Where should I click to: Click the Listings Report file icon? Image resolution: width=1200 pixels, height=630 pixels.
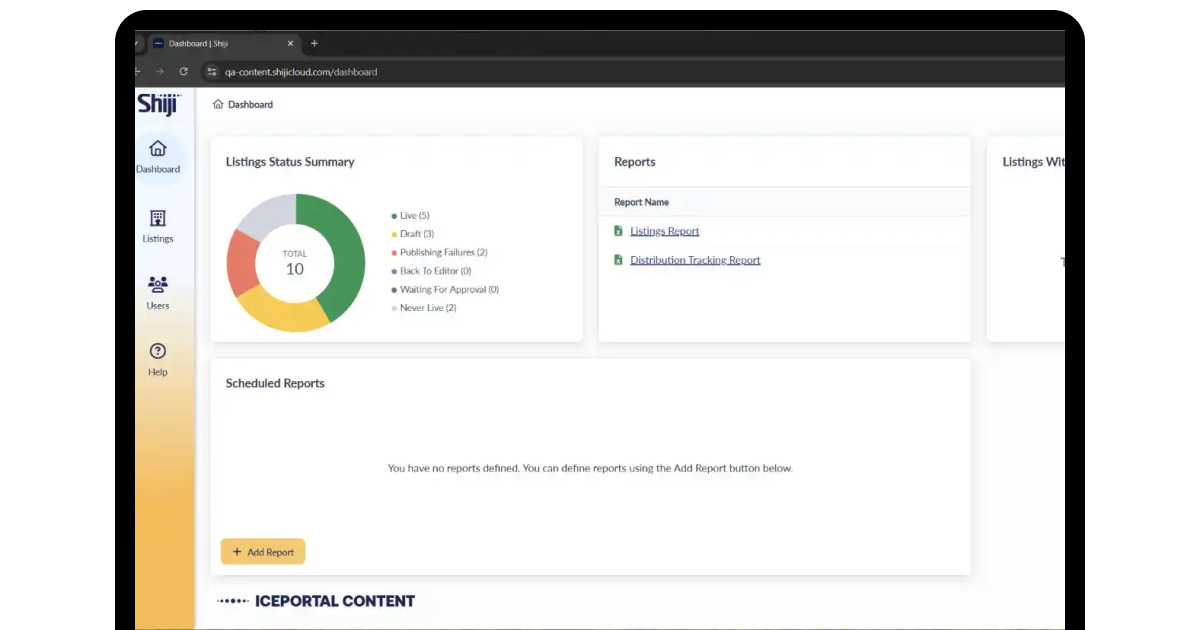click(x=618, y=231)
